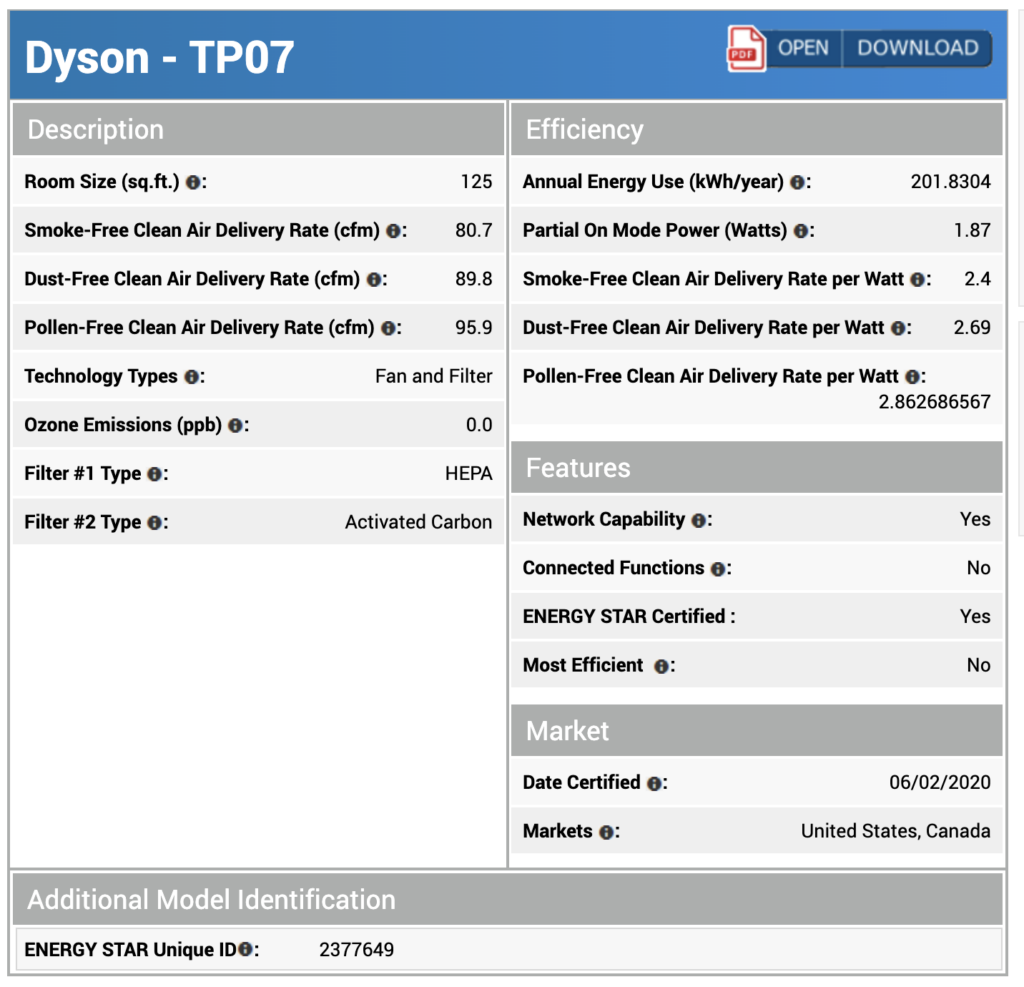
Task: Click the Smoke-Free CADR per Watt info icon
Action: (918, 279)
